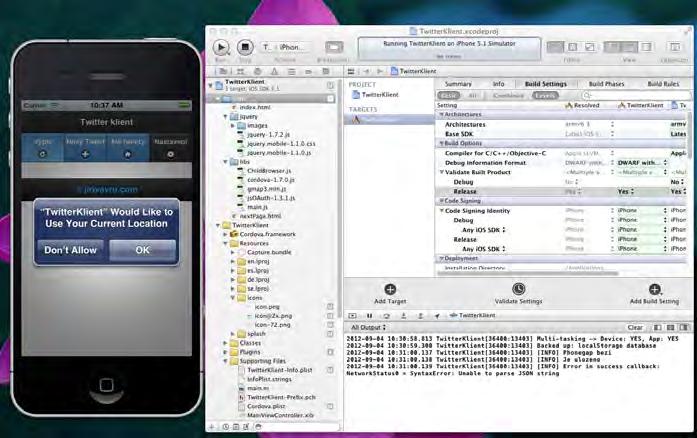Expand the Cordova.framework item
This screenshot has height=438, width=697.
pyautogui.click(x=225, y=234)
